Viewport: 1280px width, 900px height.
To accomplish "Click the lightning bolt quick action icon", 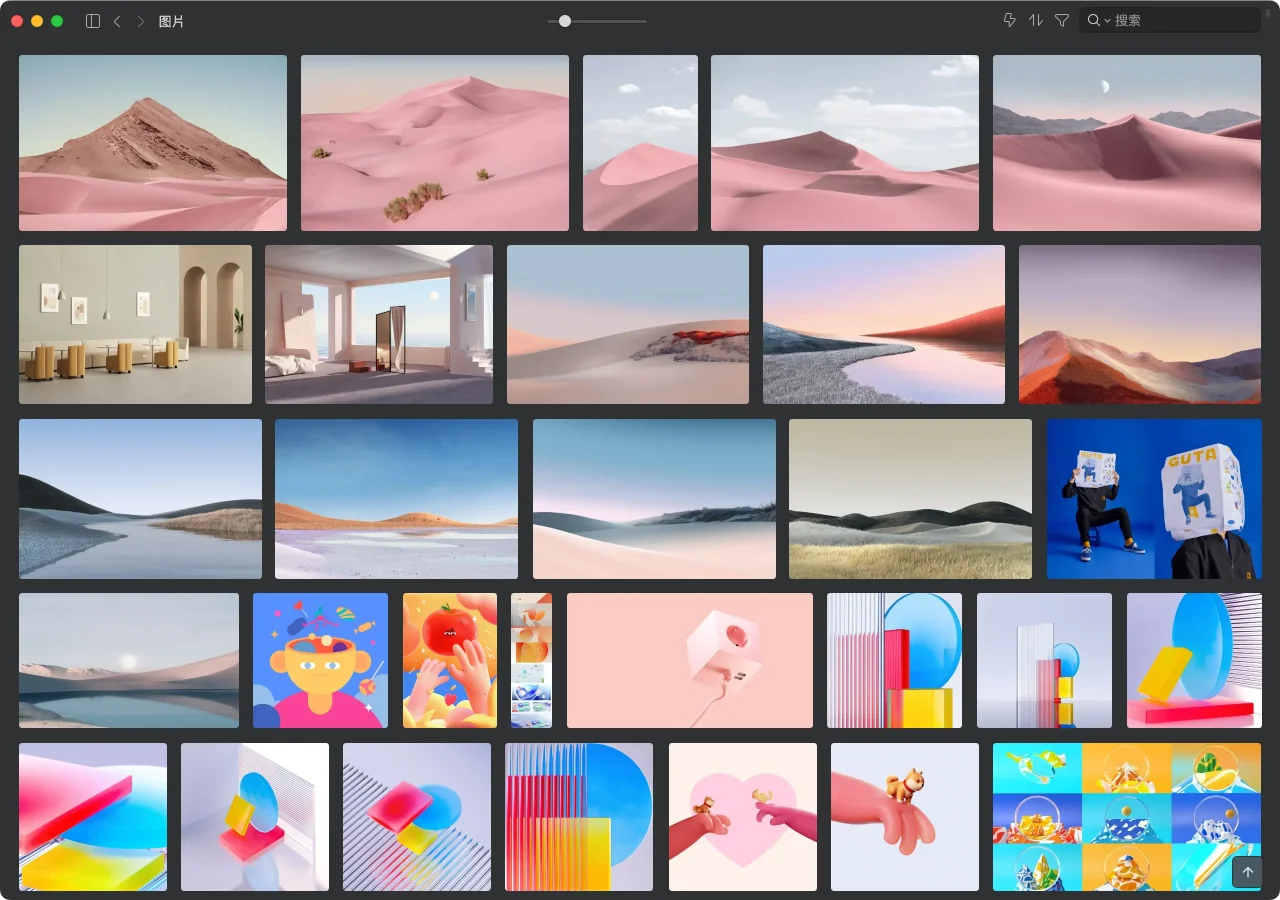I will tap(1009, 20).
